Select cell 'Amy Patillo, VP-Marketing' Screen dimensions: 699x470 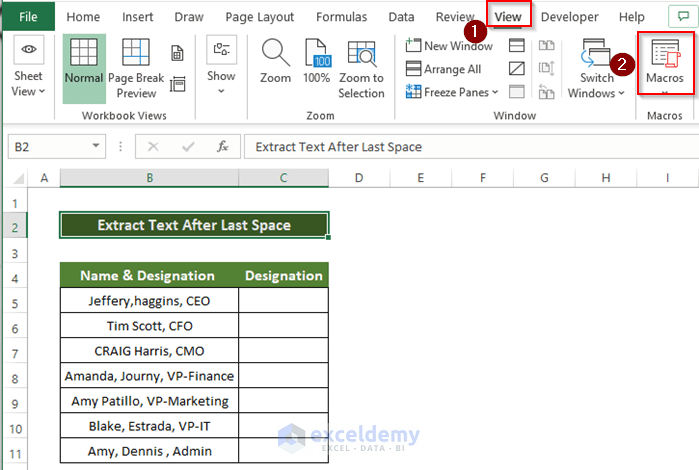click(x=149, y=400)
